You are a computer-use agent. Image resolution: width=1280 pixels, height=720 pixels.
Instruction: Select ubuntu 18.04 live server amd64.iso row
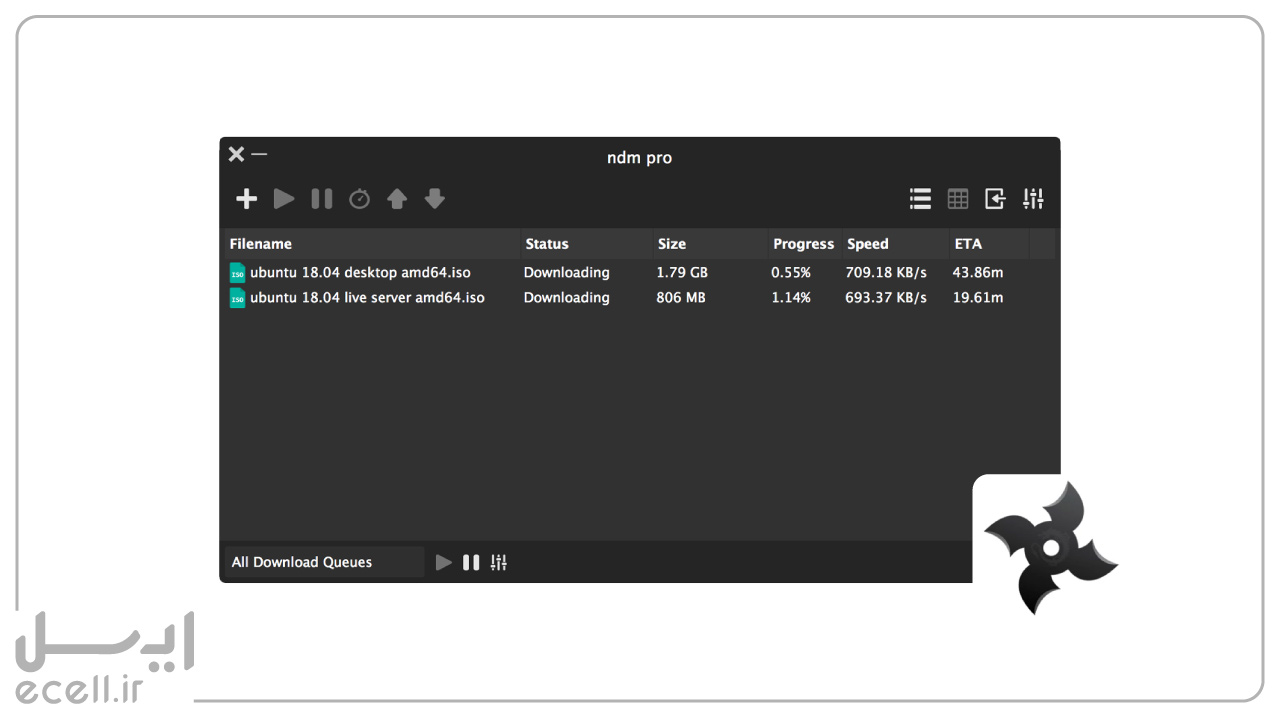pos(640,297)
